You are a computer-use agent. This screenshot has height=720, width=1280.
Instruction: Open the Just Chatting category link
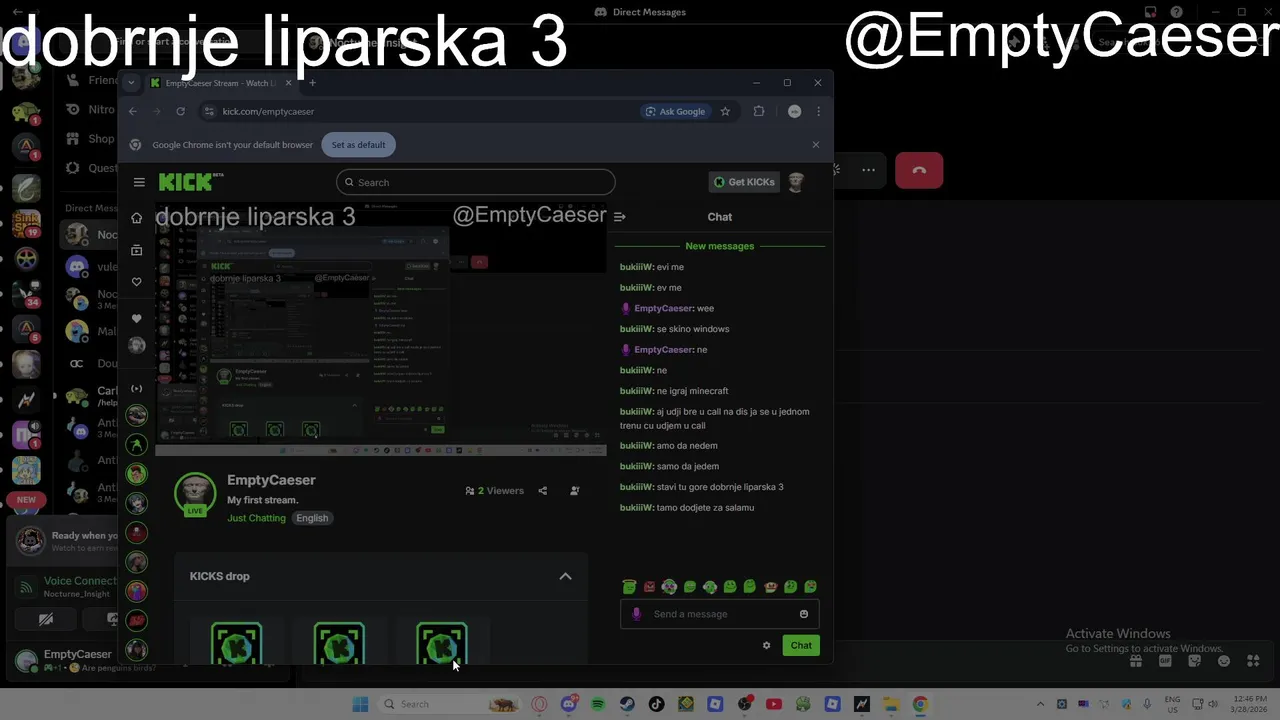point(256,518)
